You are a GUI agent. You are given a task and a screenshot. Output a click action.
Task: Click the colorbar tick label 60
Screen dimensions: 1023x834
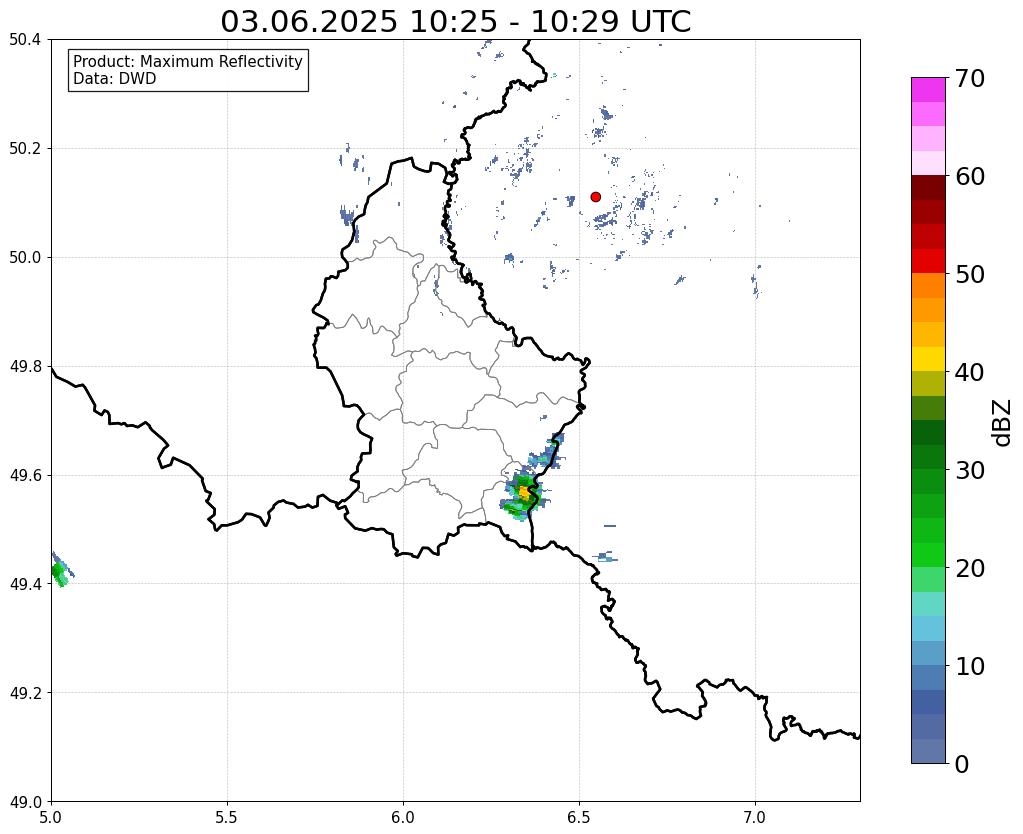[970, 176]
